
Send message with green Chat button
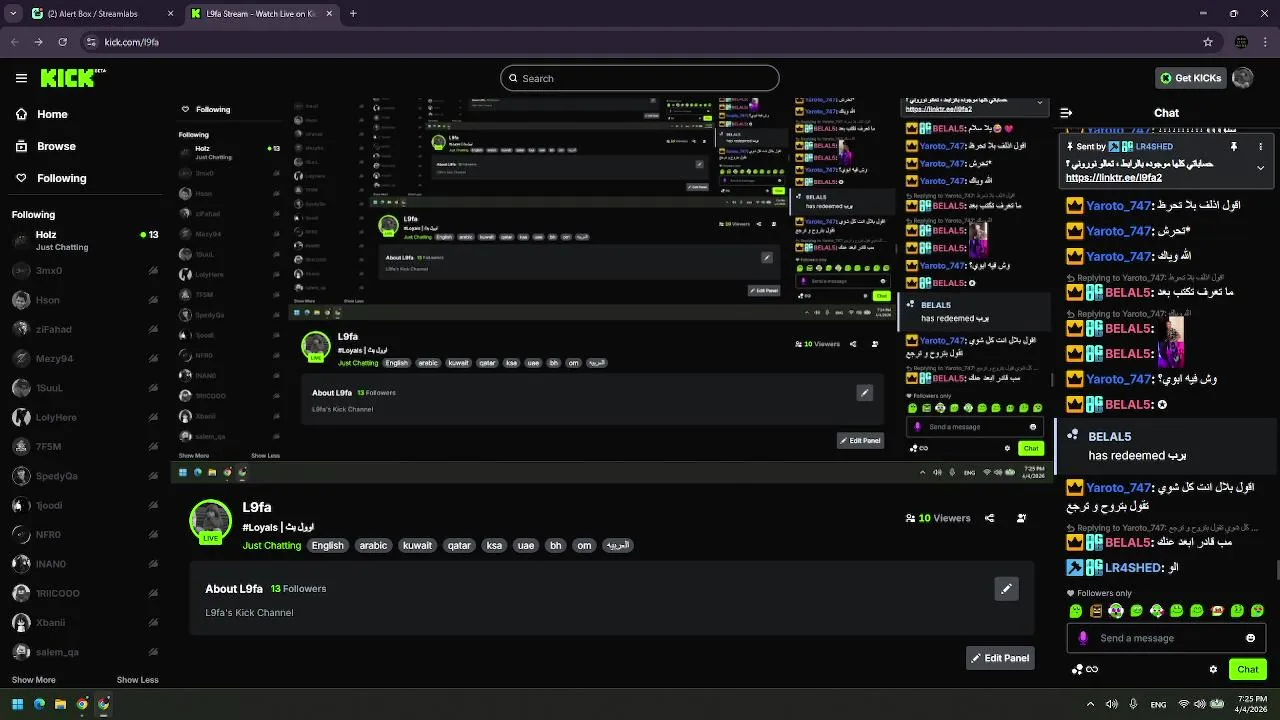[x=1248, y=669]
